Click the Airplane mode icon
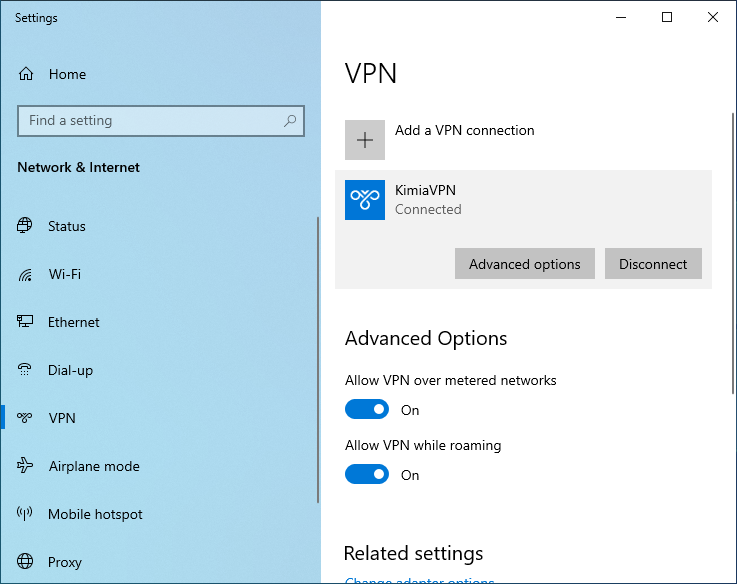 pos(26,466)
